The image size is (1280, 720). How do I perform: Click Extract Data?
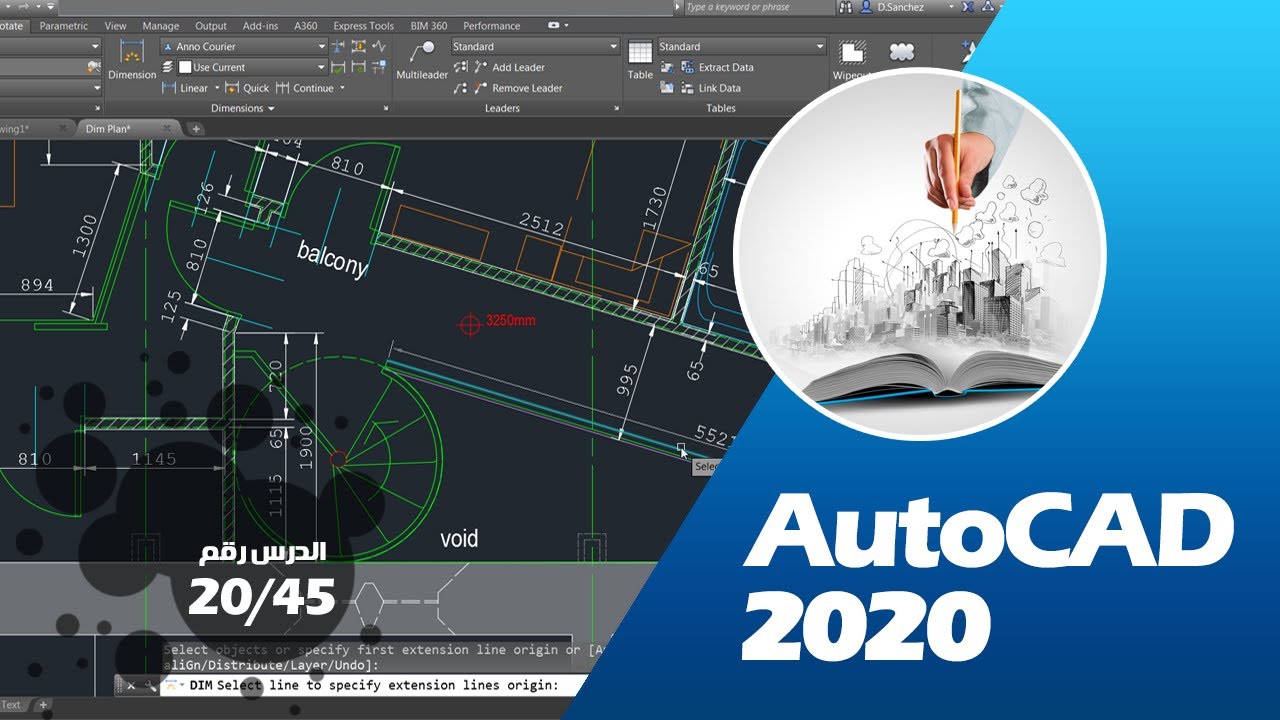(717, 67)
